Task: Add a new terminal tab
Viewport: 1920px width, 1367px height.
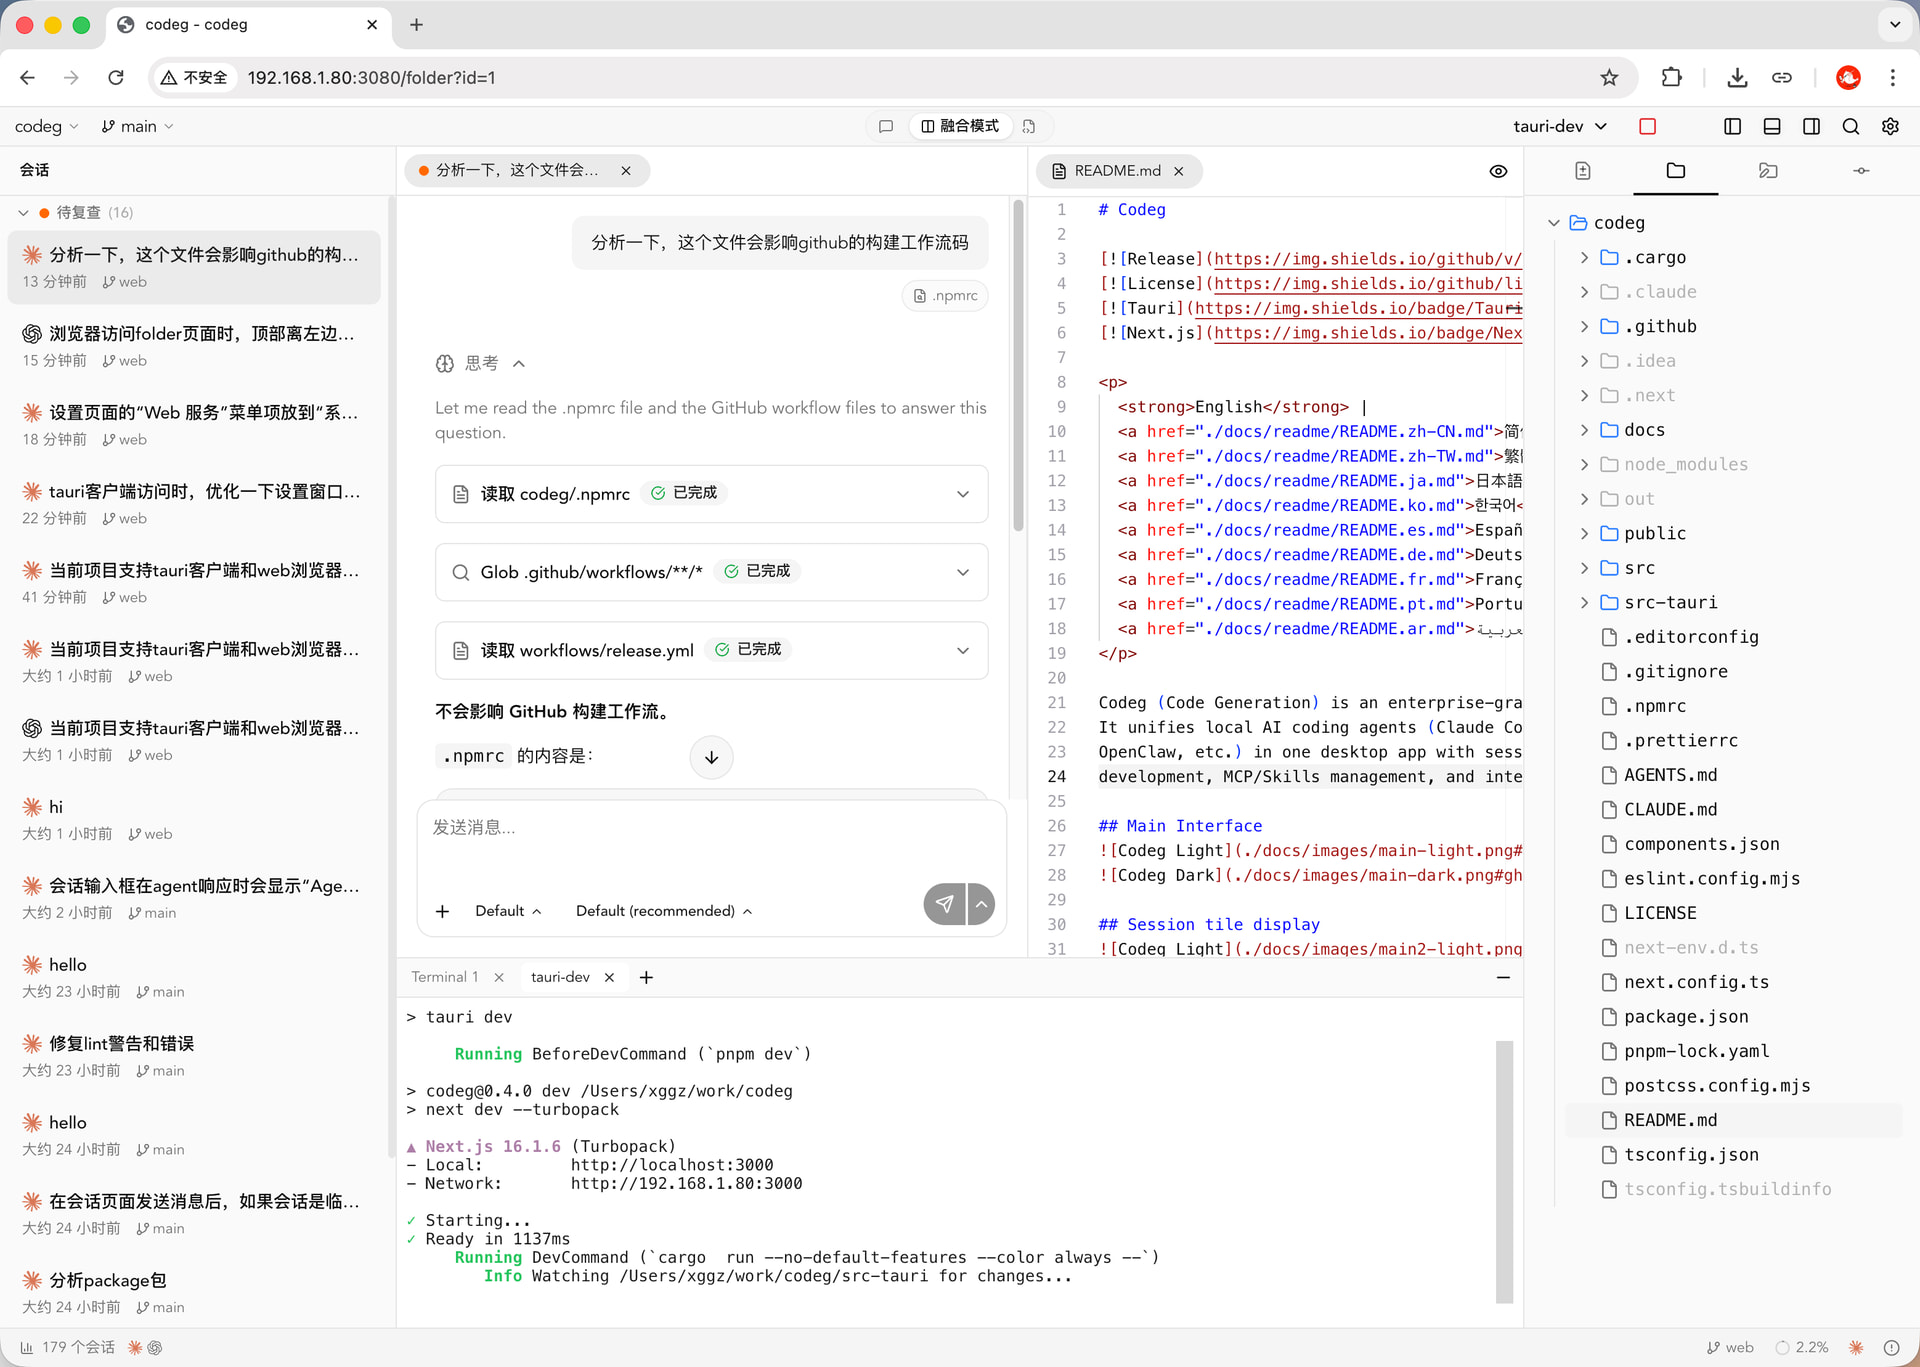Action: click(646, 977)
